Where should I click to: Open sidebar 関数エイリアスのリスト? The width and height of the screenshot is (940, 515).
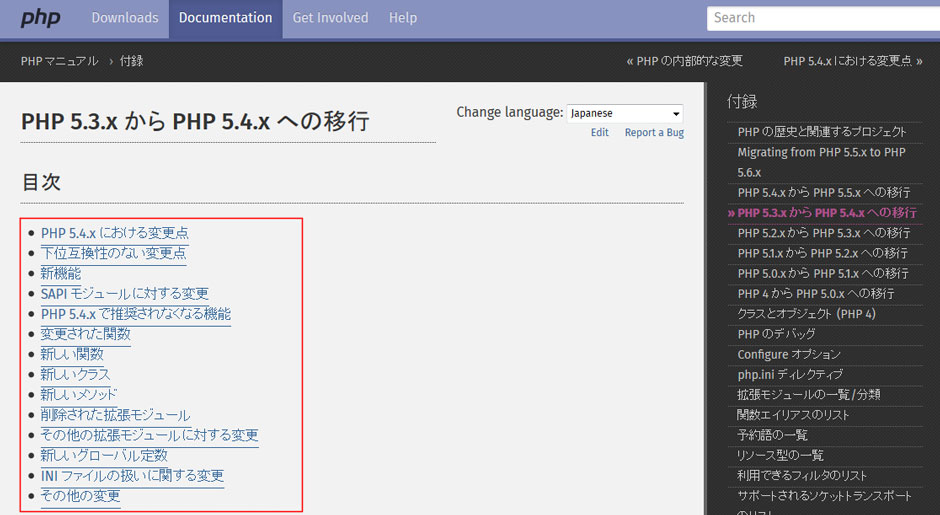coord(793,415)
